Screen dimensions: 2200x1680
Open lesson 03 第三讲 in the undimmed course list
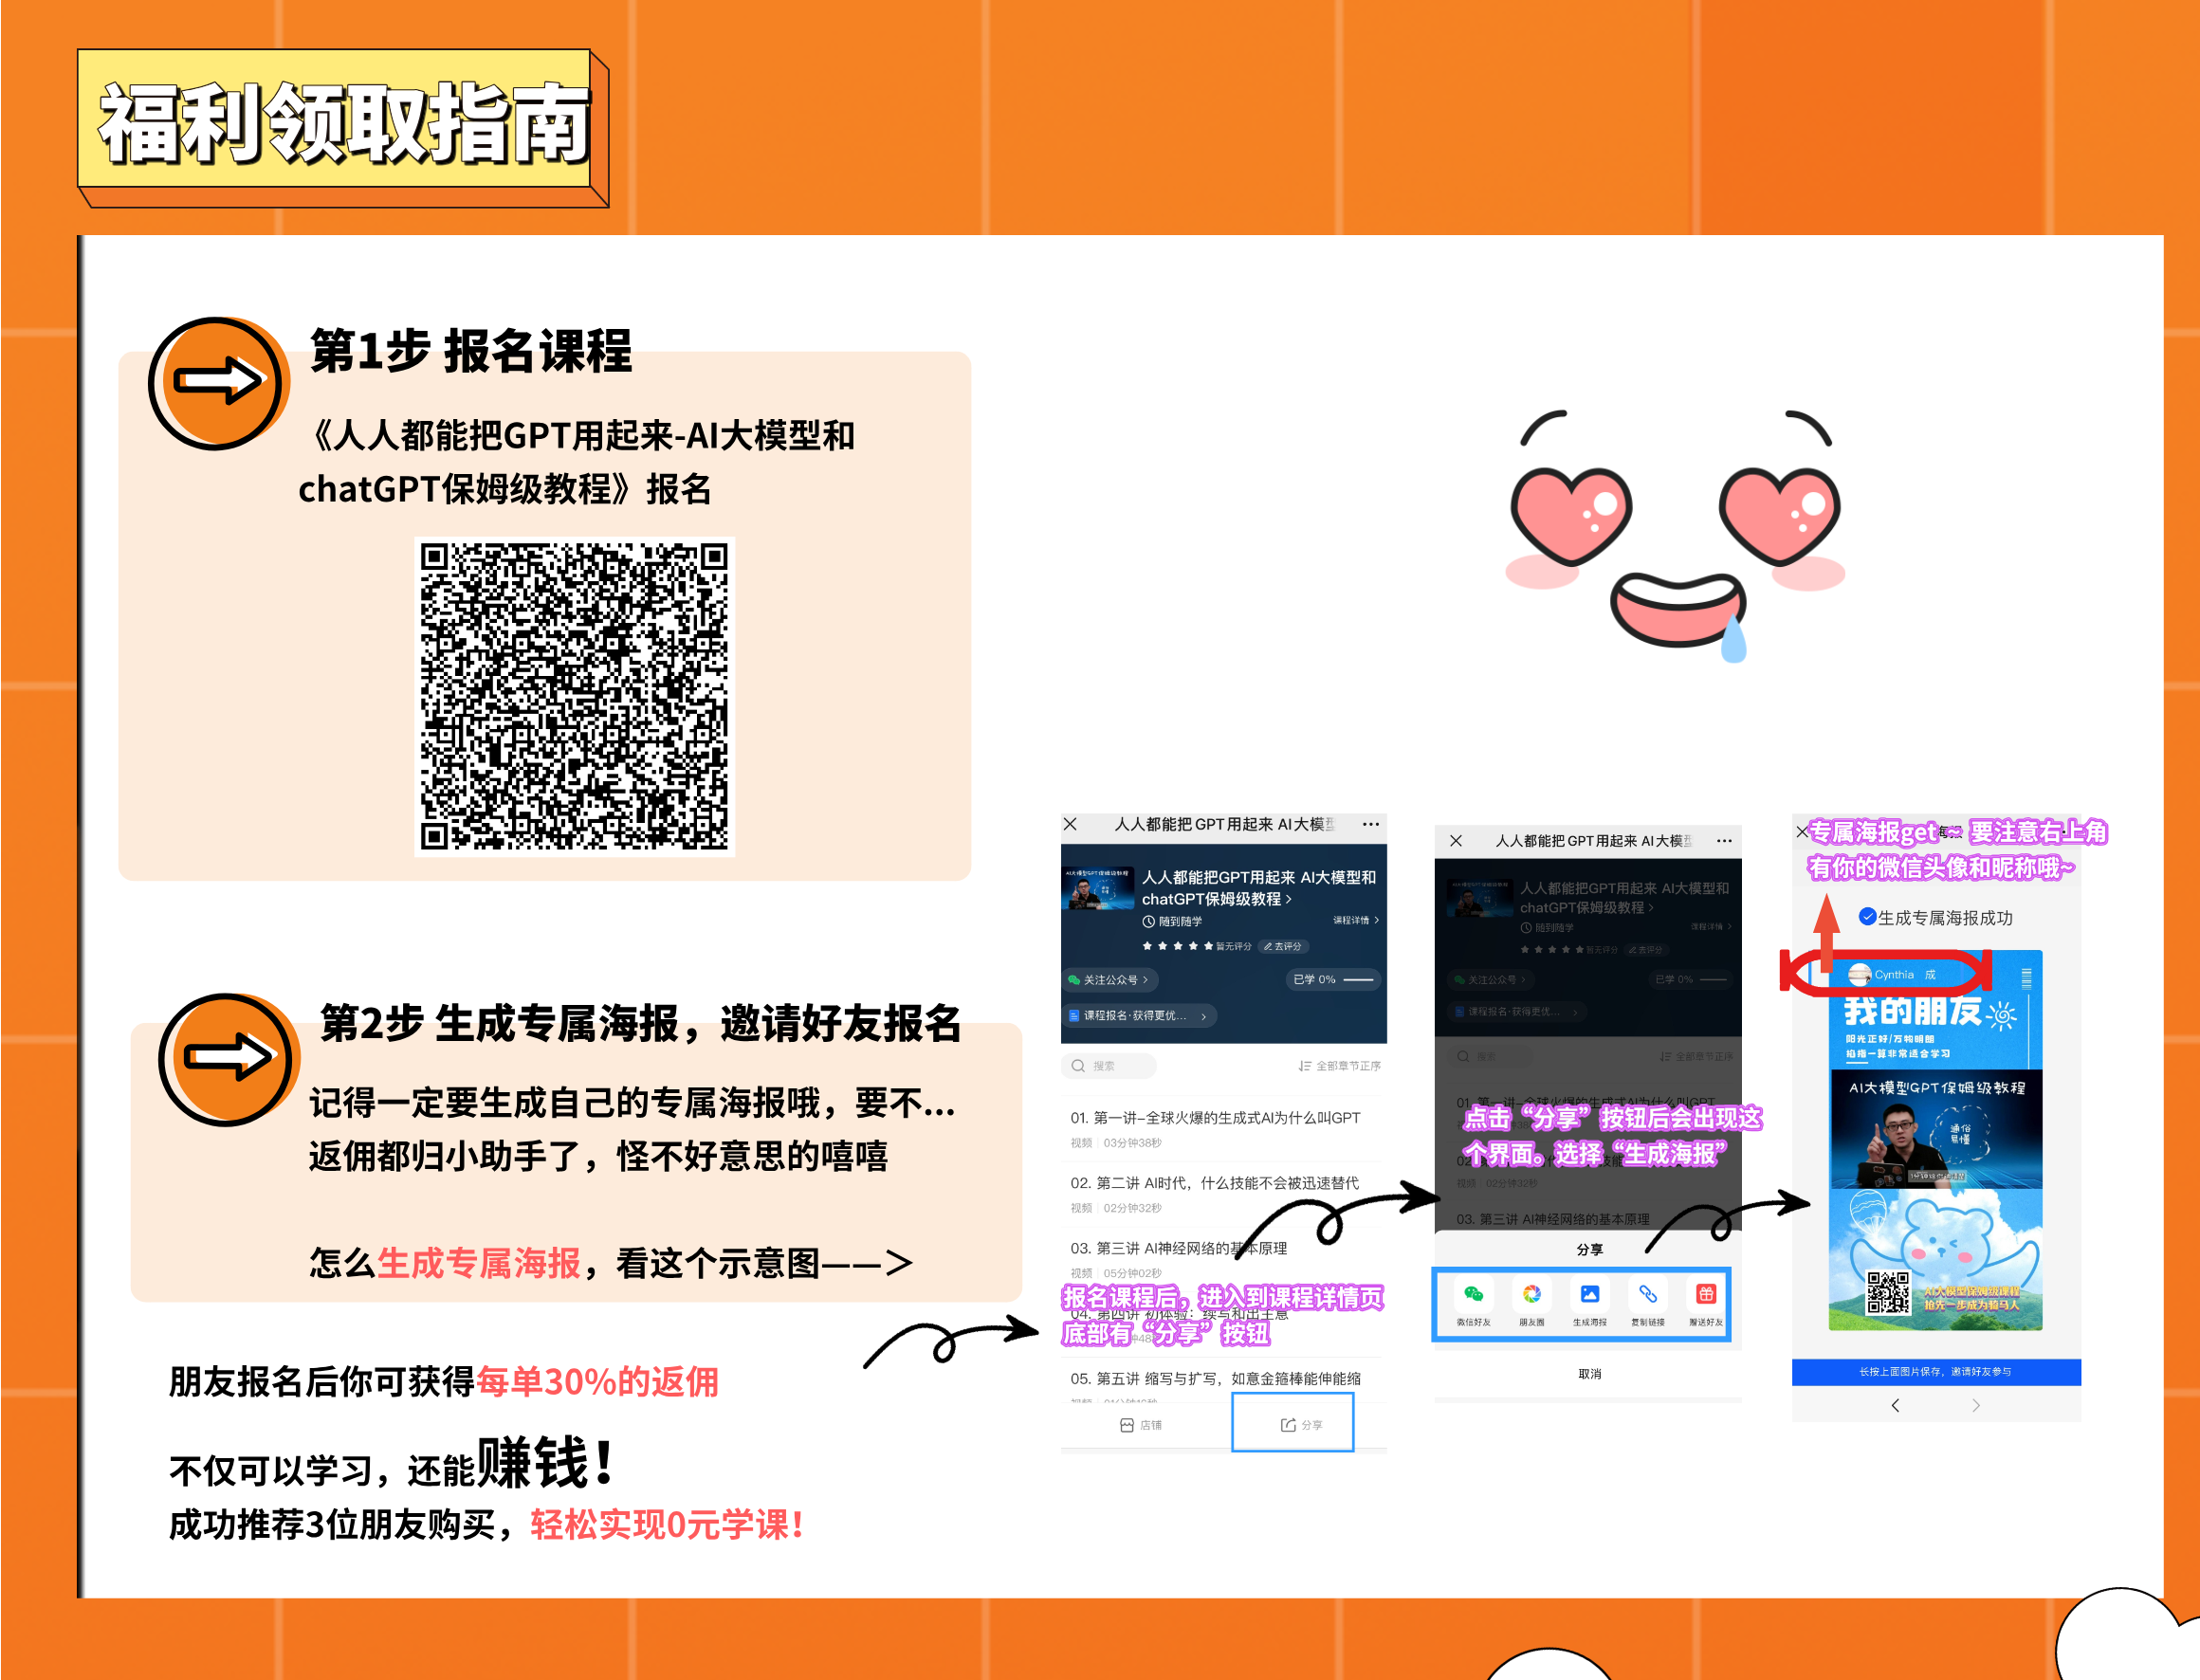point(1223,1259)
